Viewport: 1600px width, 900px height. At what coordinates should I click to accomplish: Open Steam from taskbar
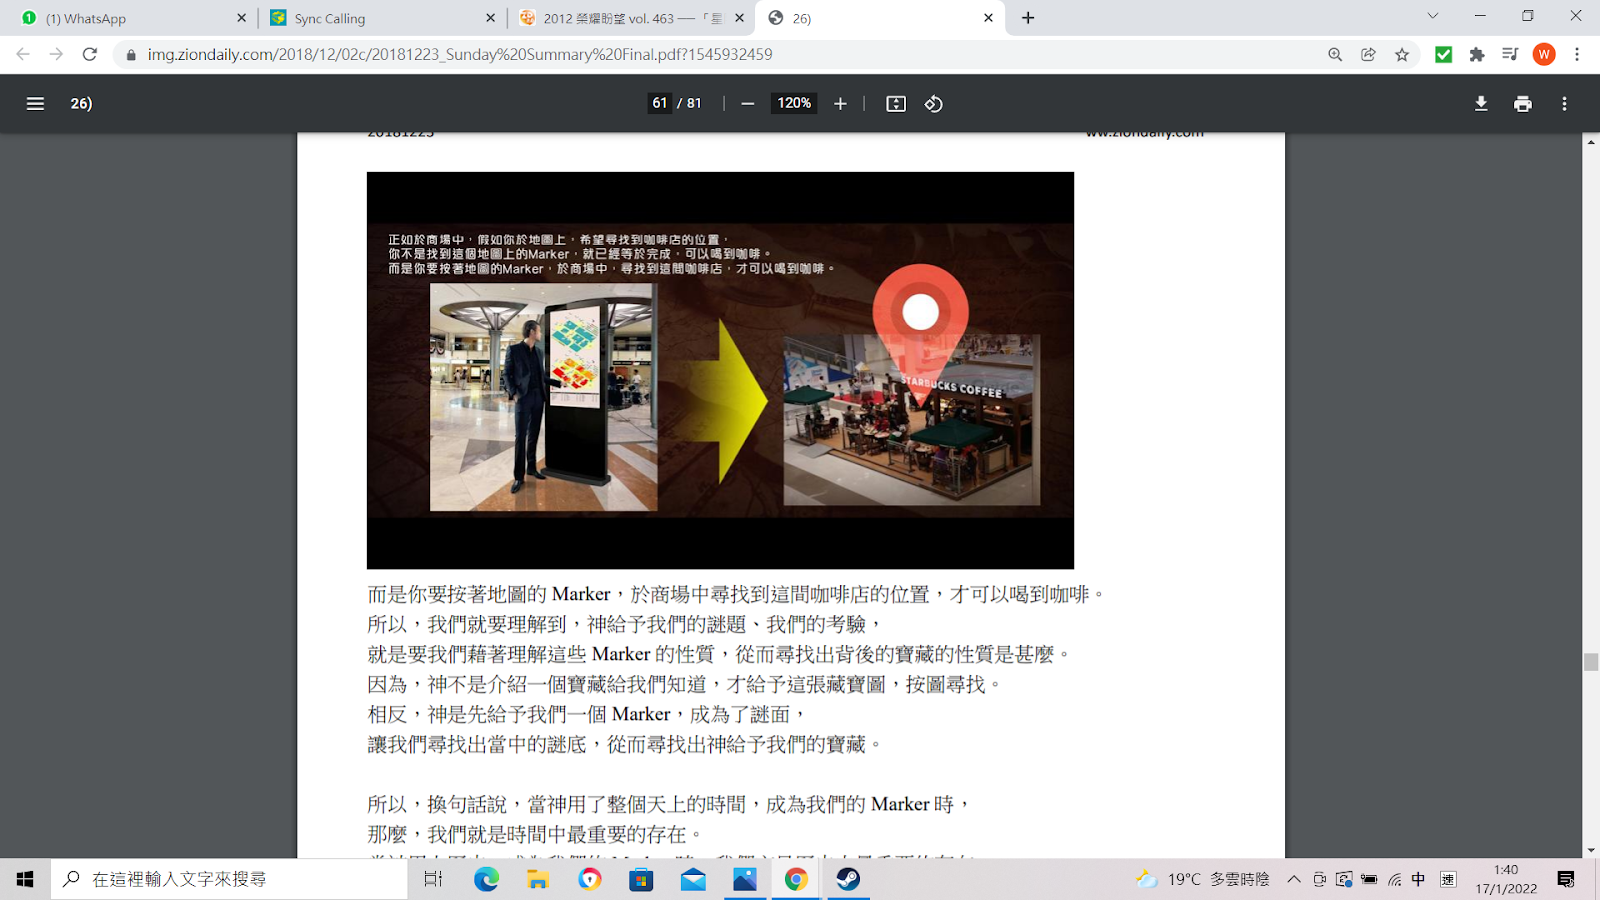coord(848,879)
